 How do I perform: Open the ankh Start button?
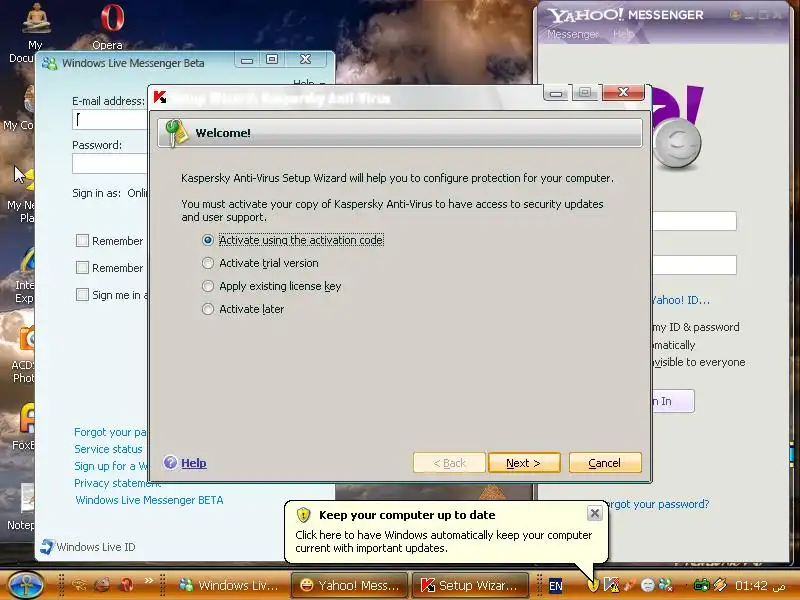coord(25,585)
